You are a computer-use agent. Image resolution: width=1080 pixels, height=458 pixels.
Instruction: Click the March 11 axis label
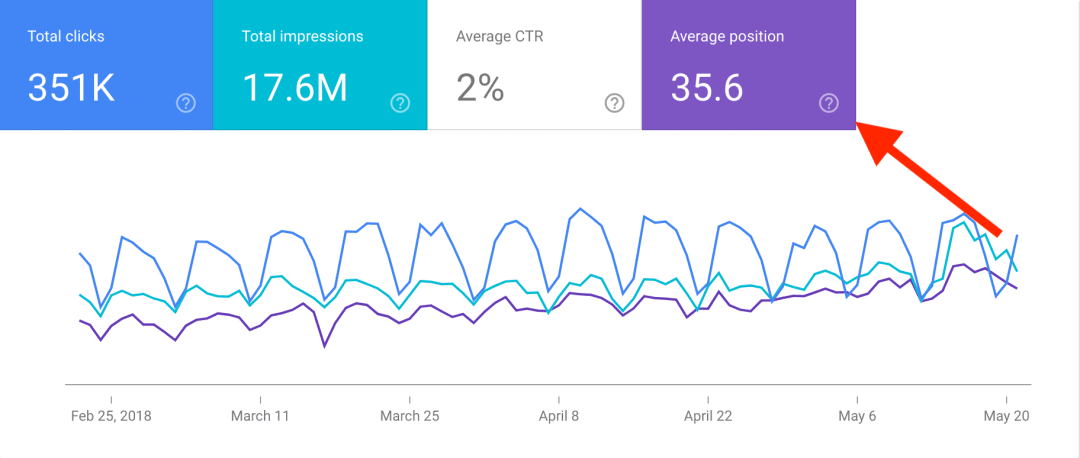[x=259, y=416]
